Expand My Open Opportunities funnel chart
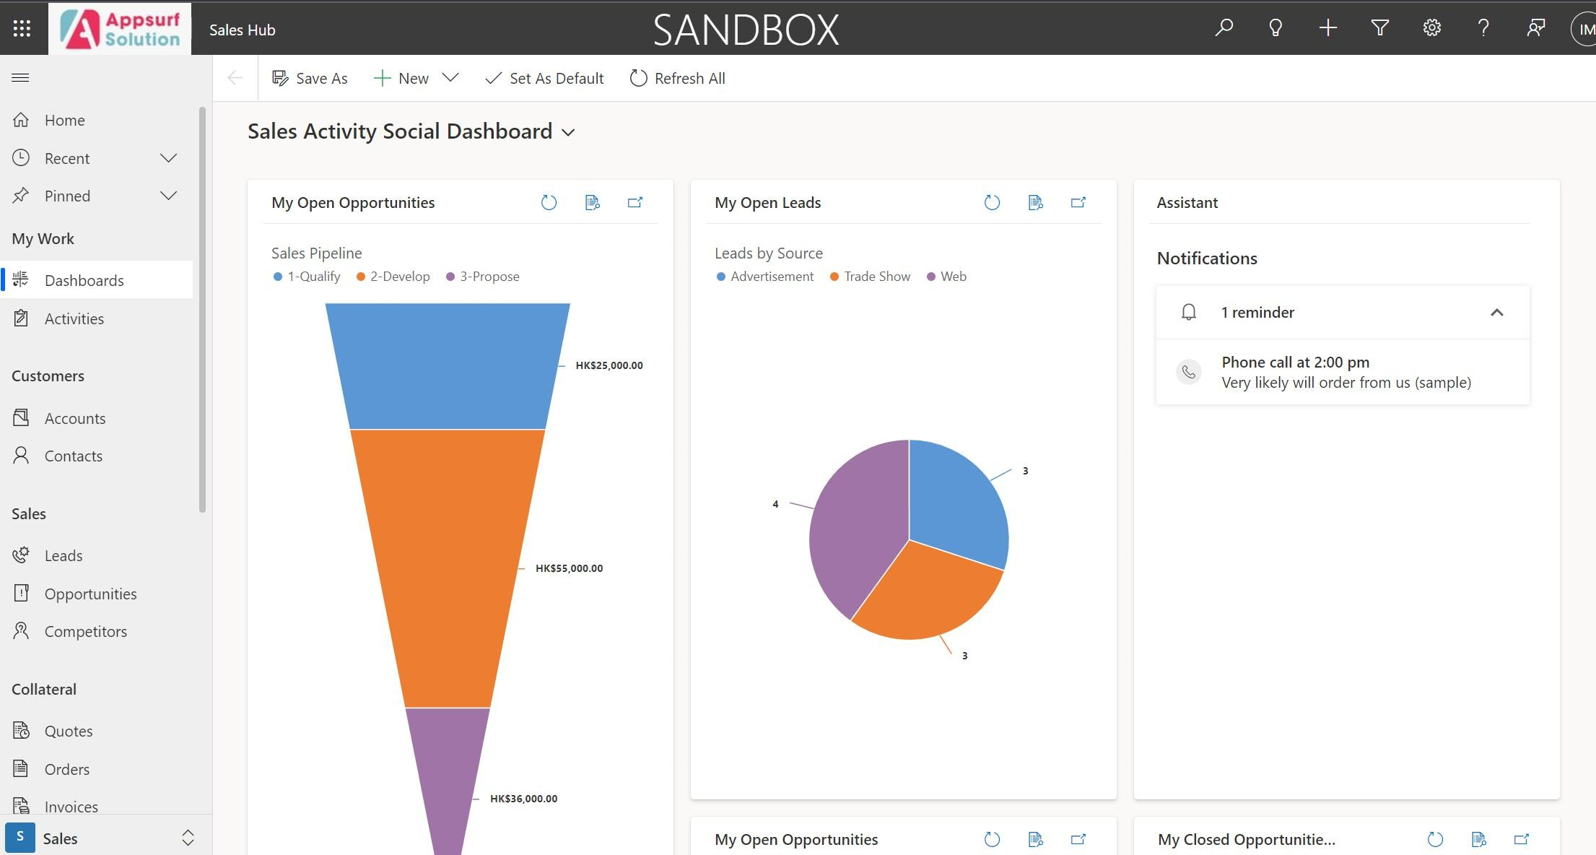The image size is (1596, 855). (635, 202)
